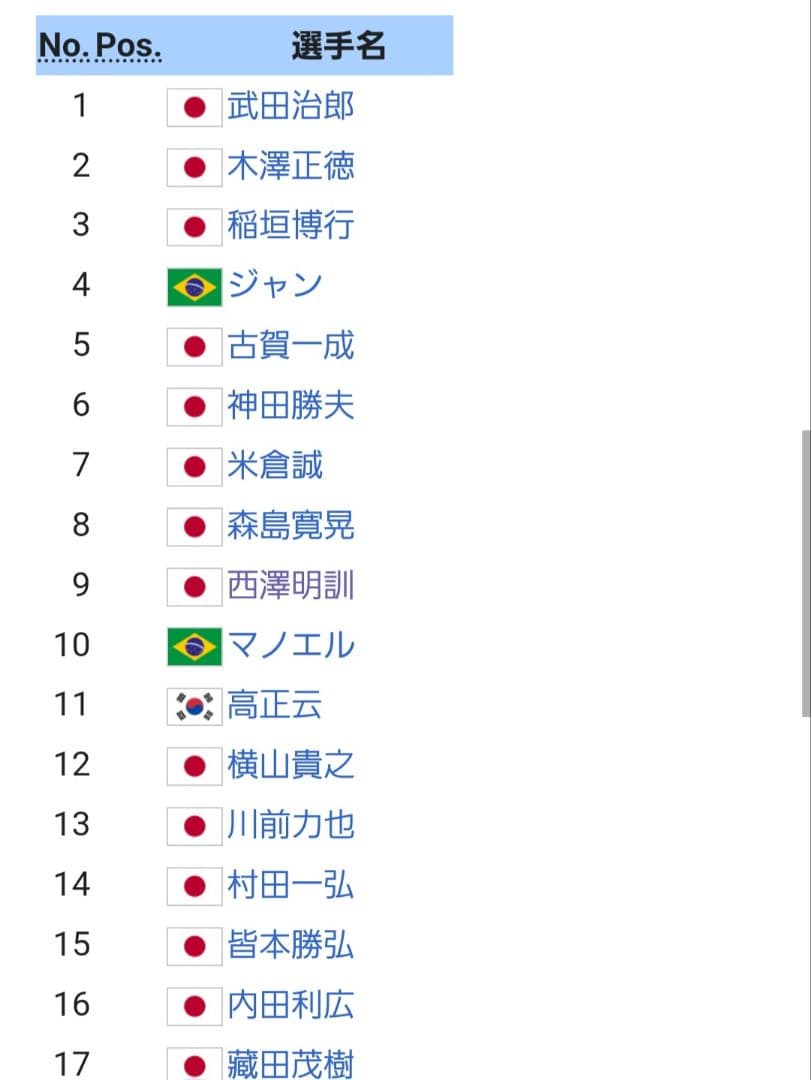Open player link 藏田茂樹
811x1080 pixels.
291,1064
